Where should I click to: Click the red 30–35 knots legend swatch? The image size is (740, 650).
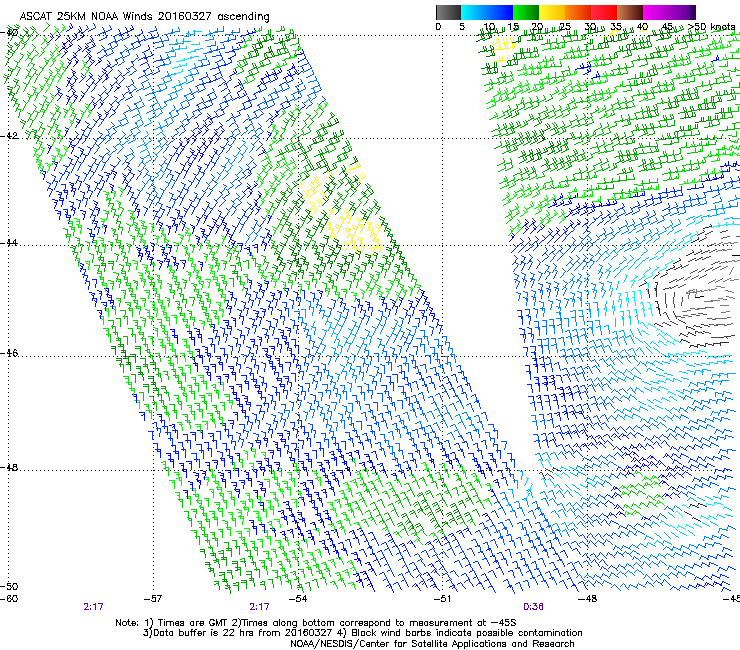604,12
